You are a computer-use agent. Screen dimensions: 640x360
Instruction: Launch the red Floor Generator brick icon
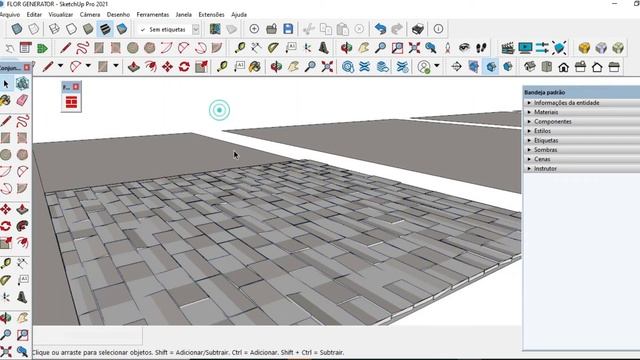71,102
